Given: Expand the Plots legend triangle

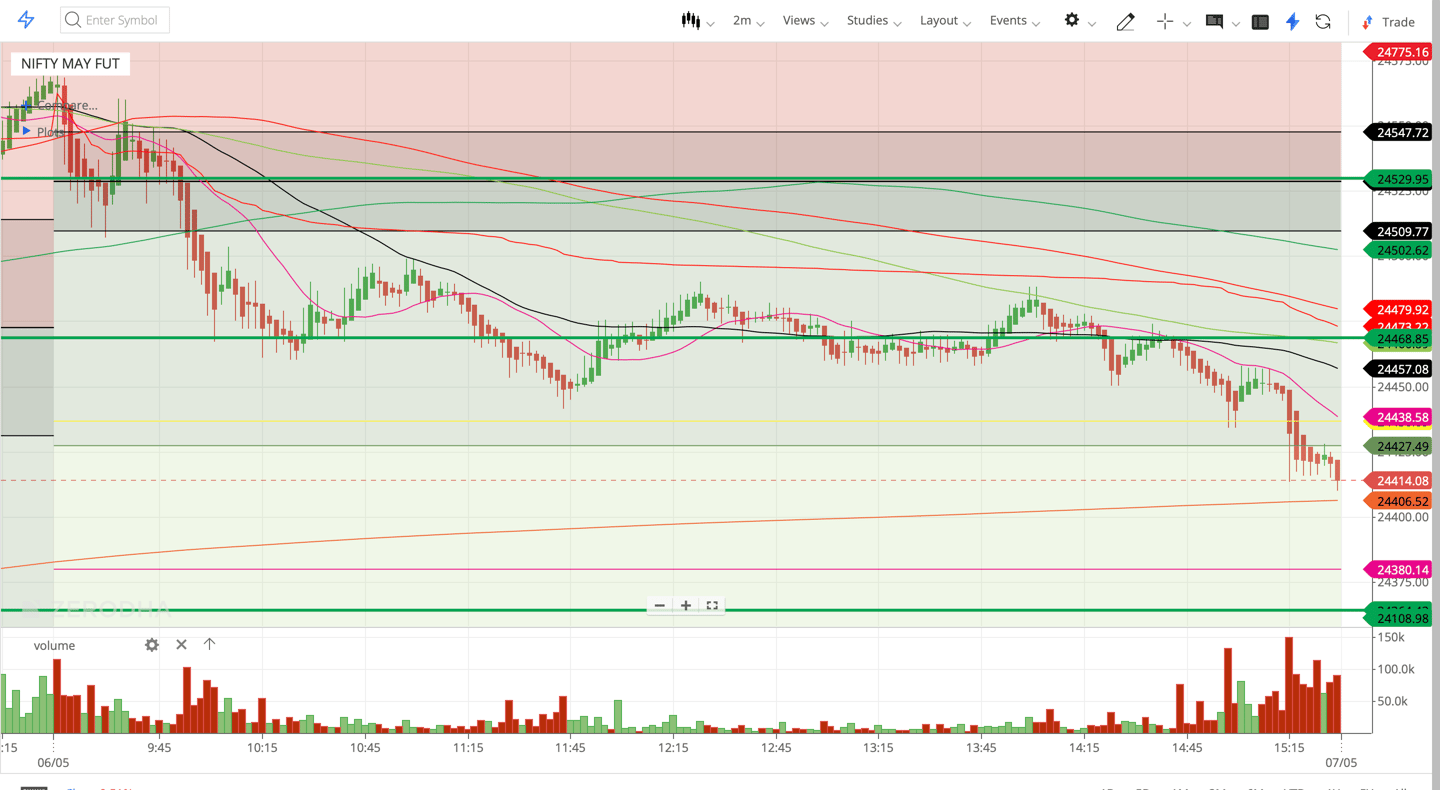Looking at the screenshot, I should coord(27,131).
